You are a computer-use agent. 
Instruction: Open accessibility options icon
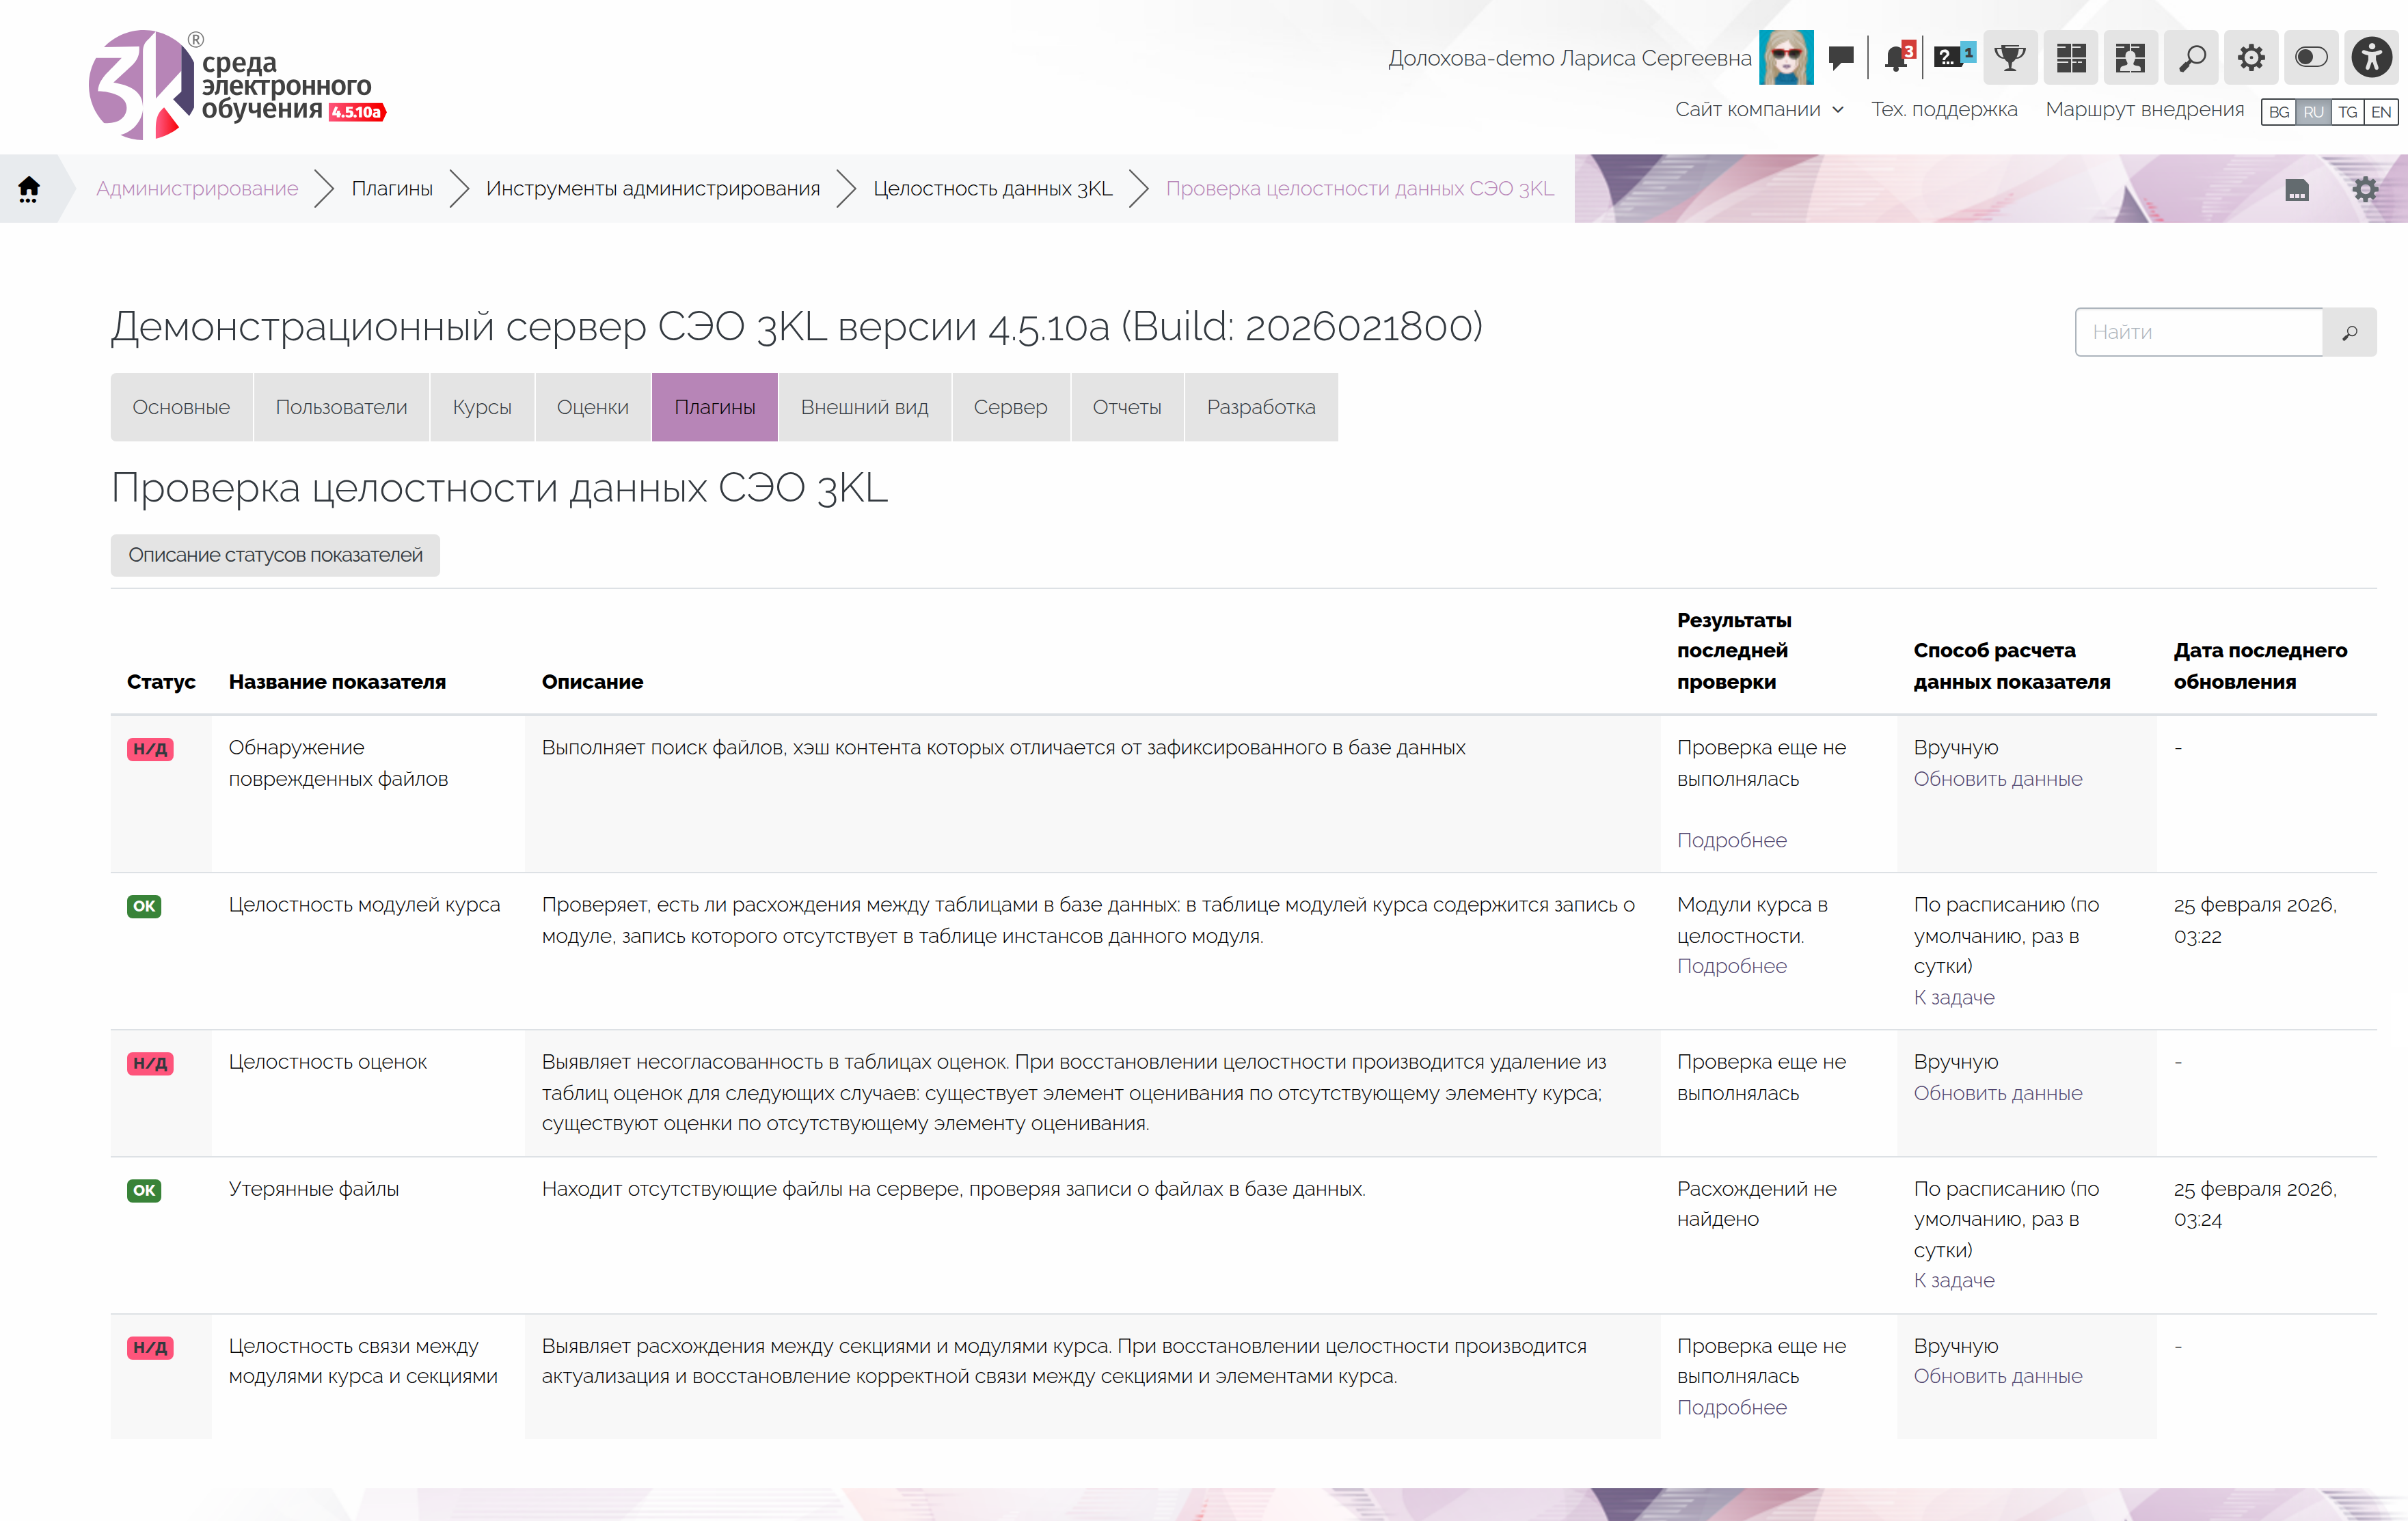(2371, 57)
